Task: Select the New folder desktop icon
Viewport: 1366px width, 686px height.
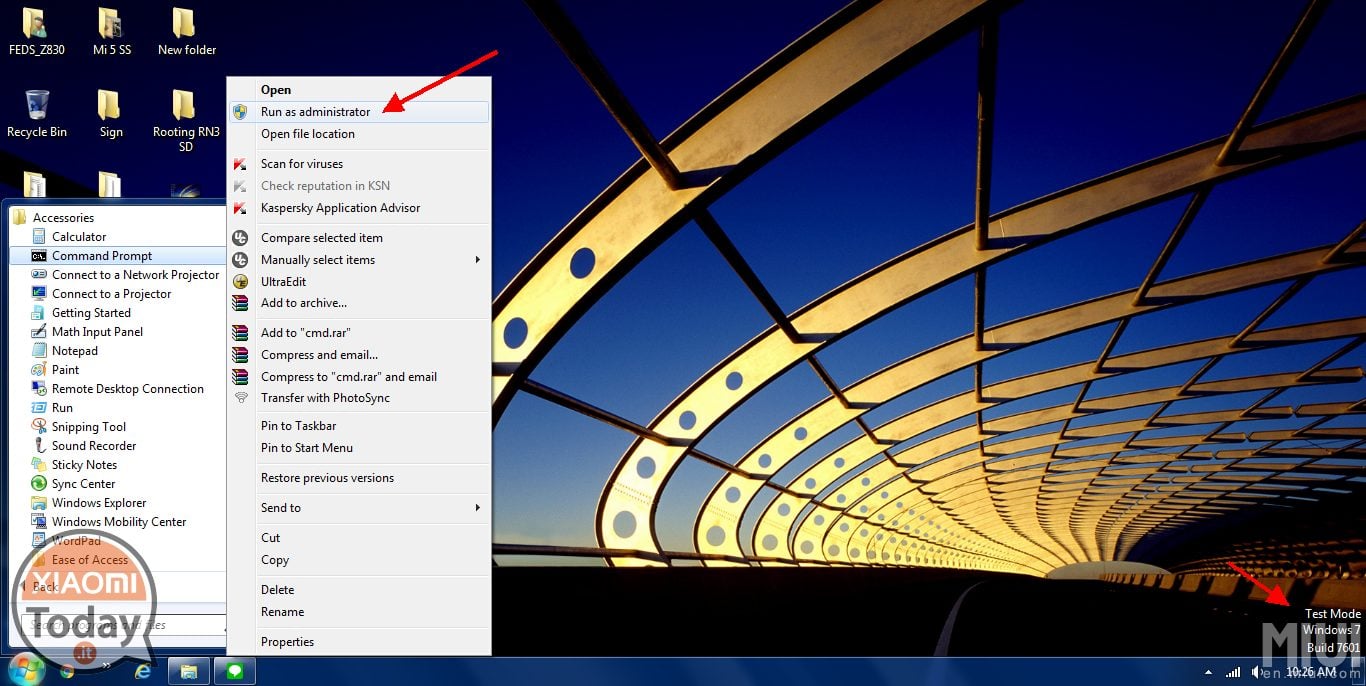Action: point(186,31)
